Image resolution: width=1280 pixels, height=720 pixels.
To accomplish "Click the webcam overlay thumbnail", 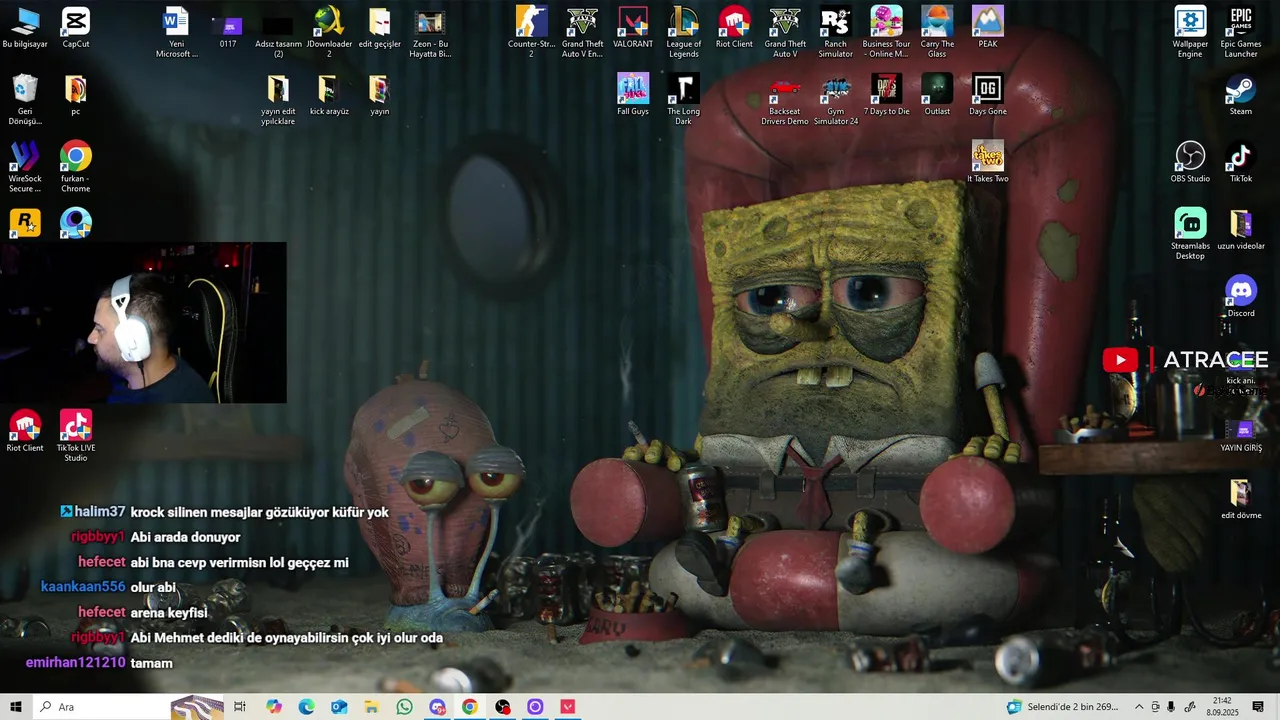I will 143,322.
